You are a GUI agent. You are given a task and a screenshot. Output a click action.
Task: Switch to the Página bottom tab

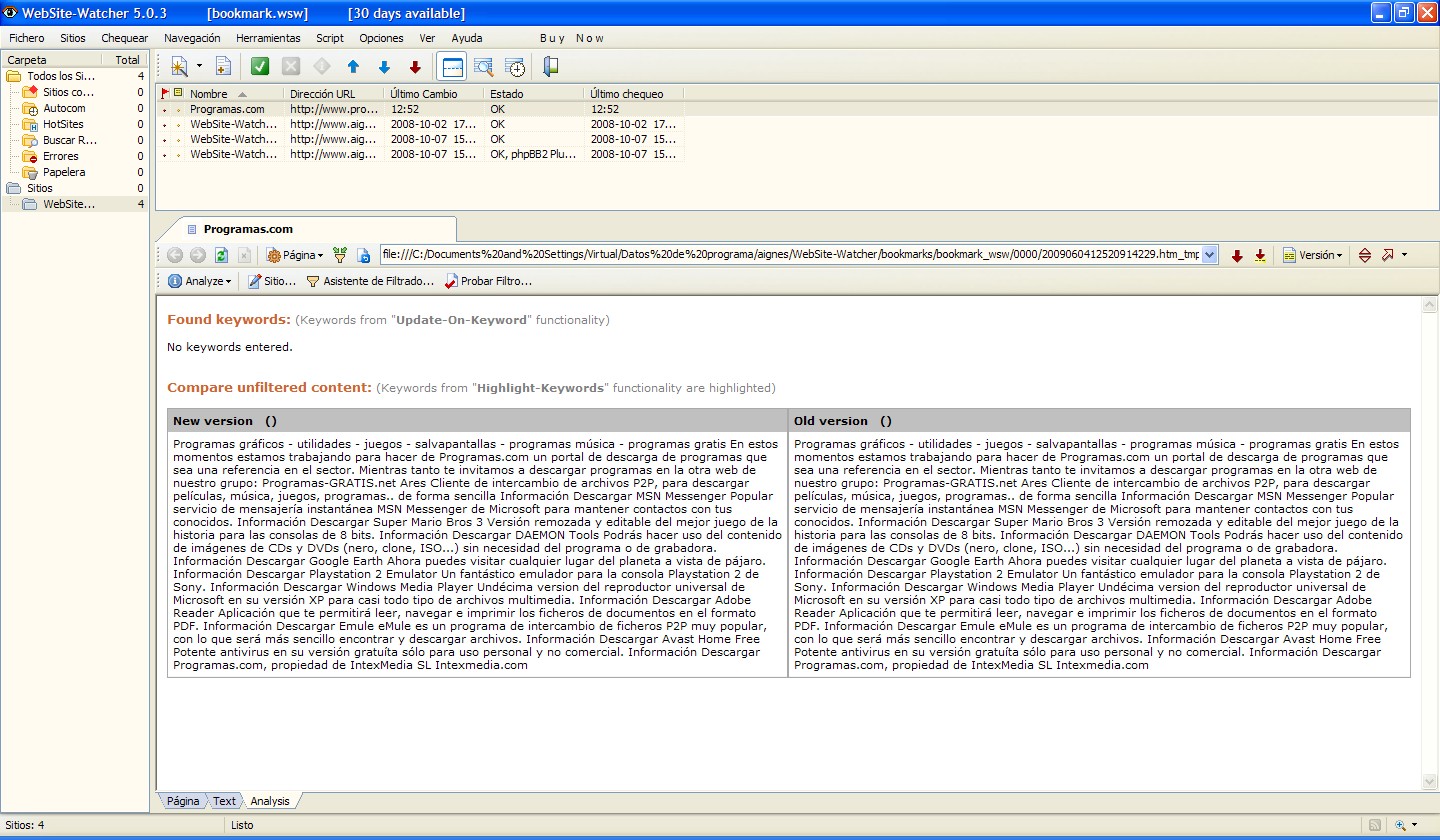[x=183, y=801]
